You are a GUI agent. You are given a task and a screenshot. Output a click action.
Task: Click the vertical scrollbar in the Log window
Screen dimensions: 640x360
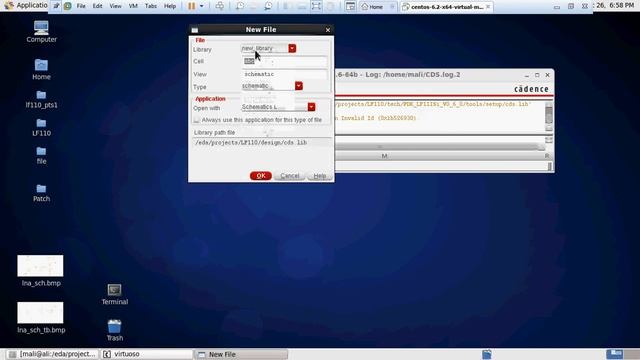coord(549,116)
